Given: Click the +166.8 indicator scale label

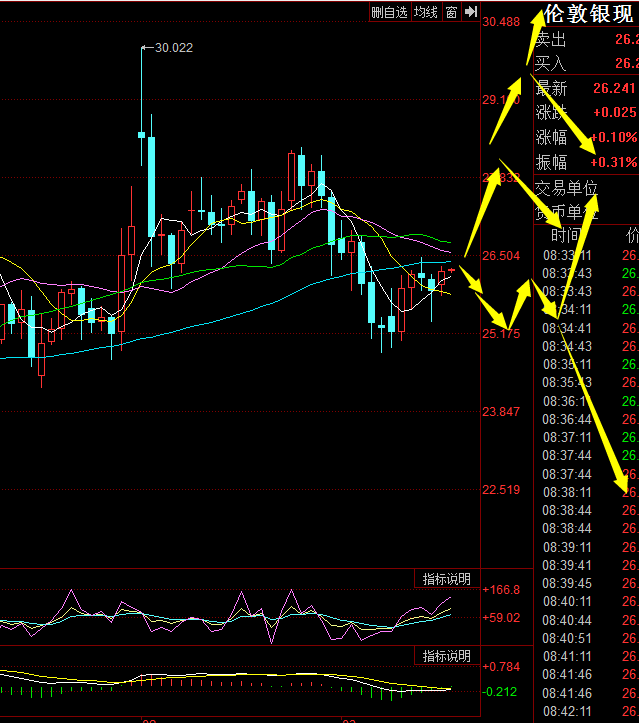Looking at the screenshot, I should click(x=501, y=590).
